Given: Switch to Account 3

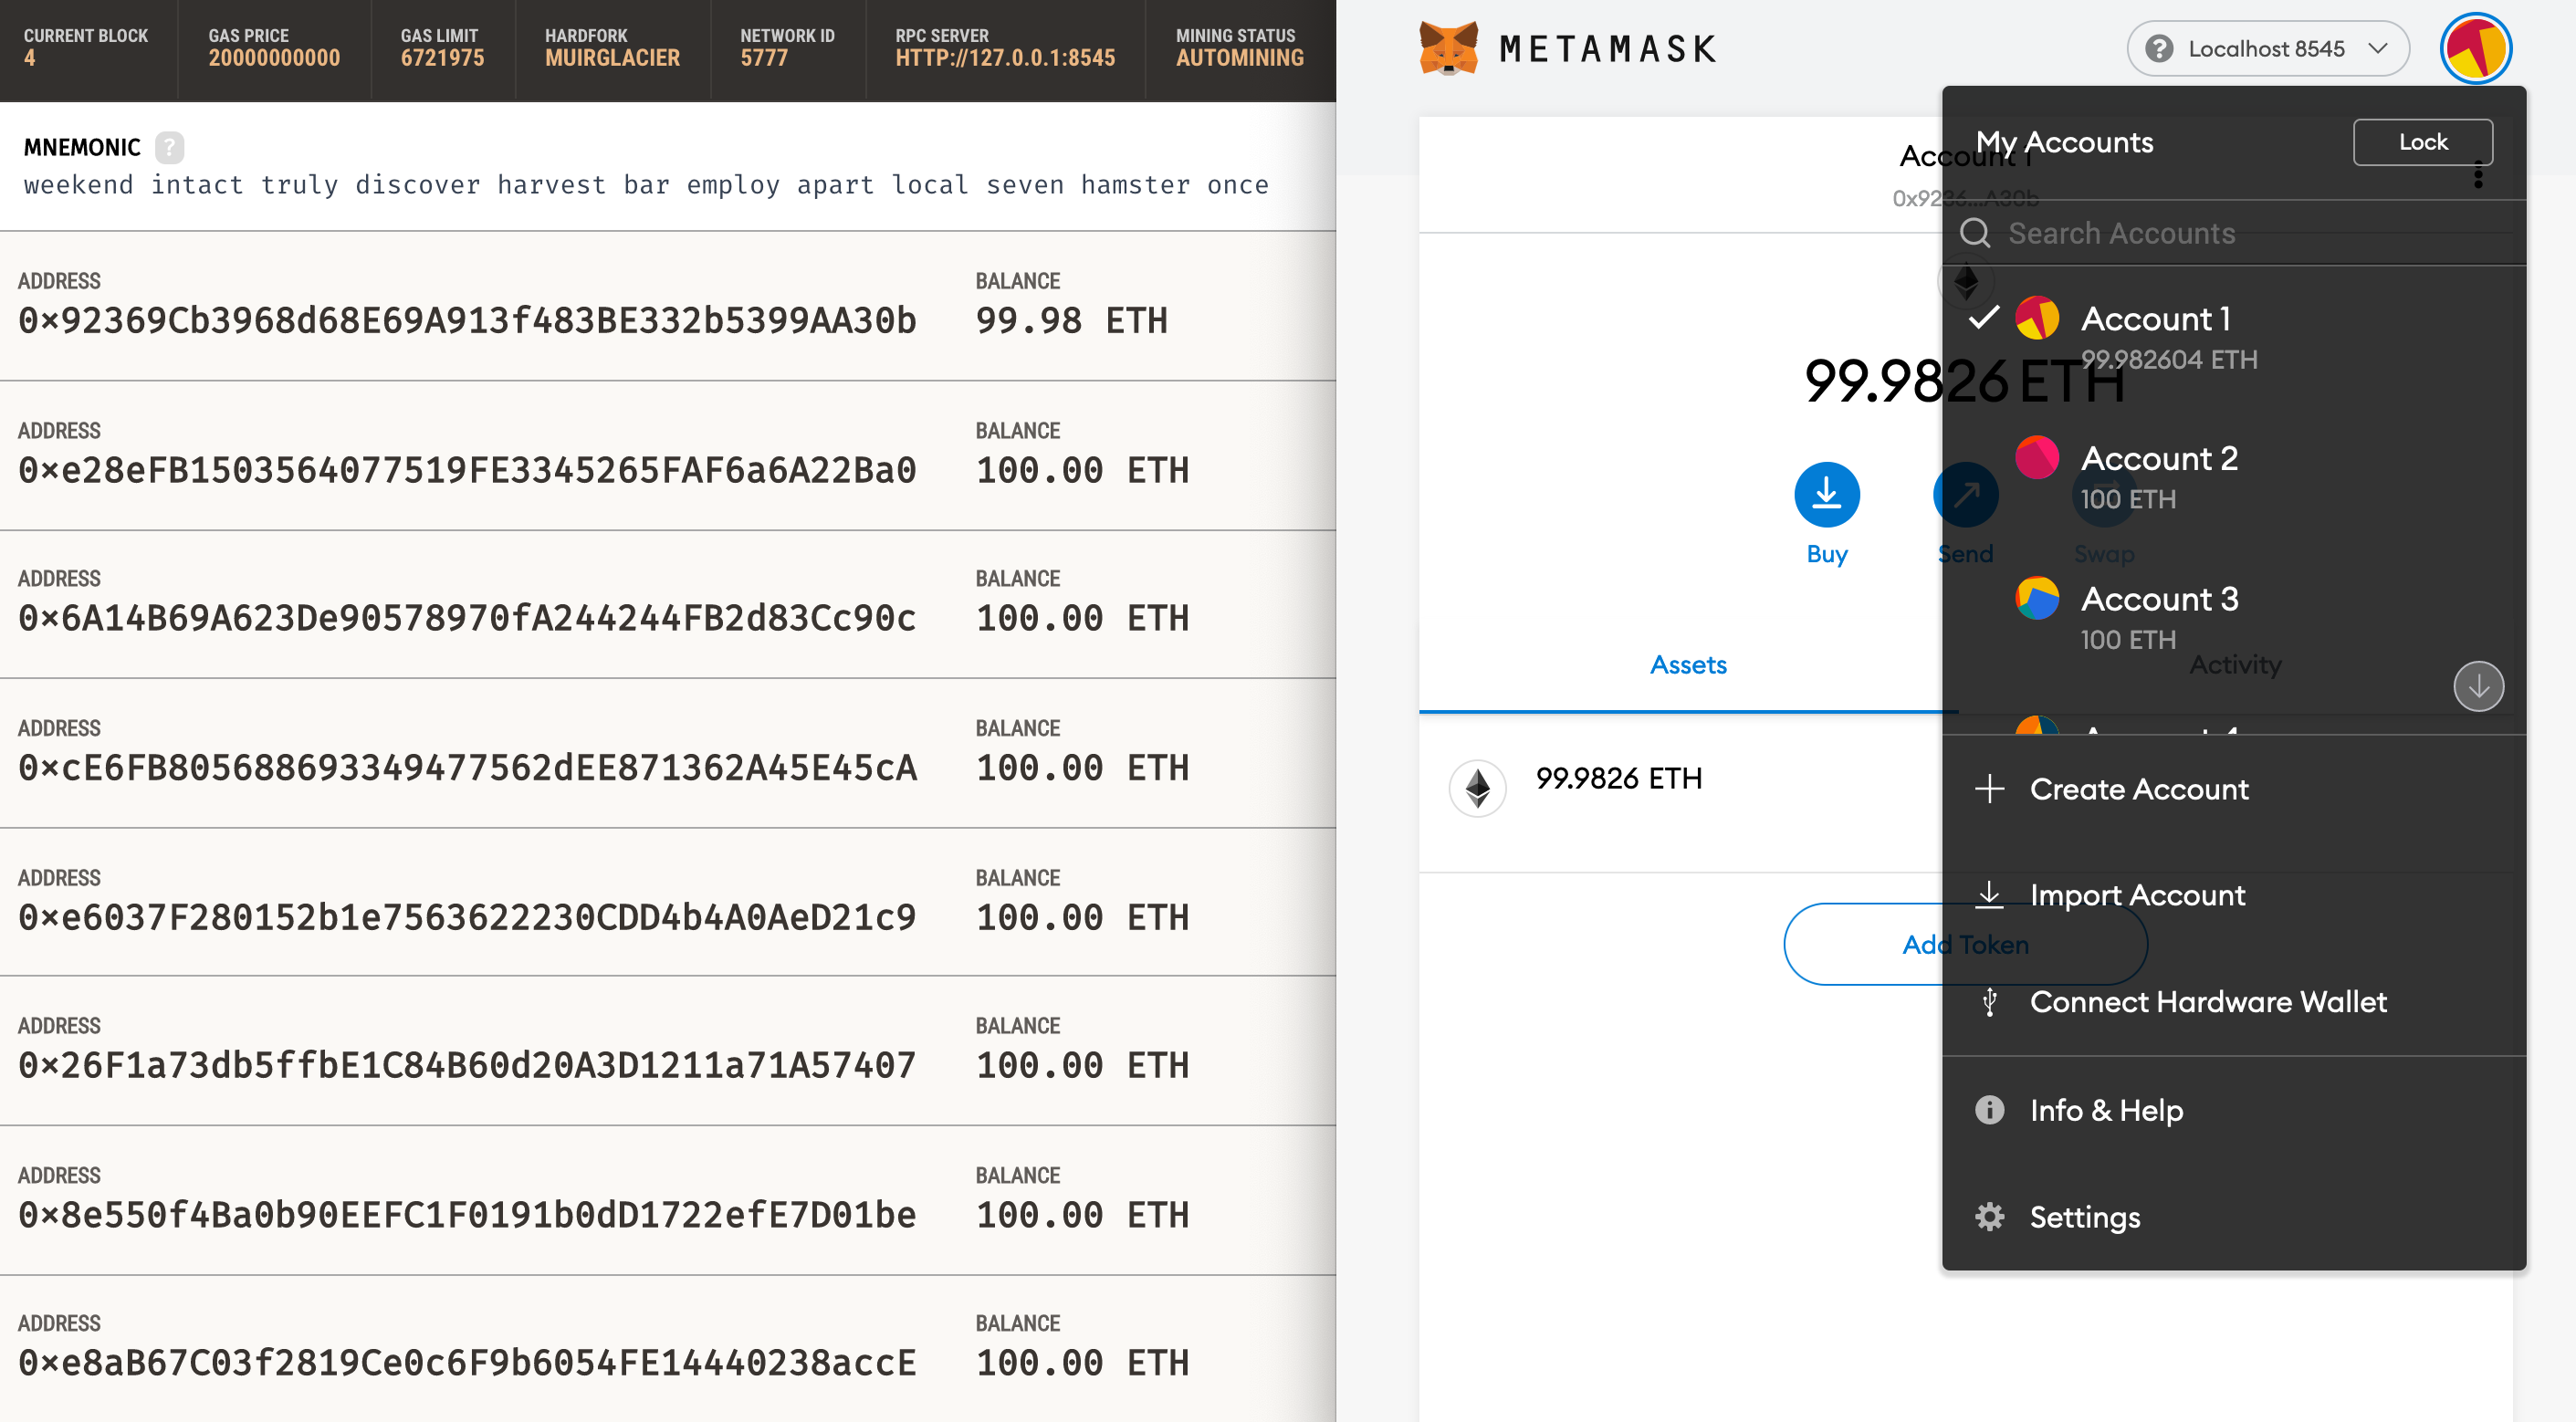Looking at the screenshot, I should 2158,599.
